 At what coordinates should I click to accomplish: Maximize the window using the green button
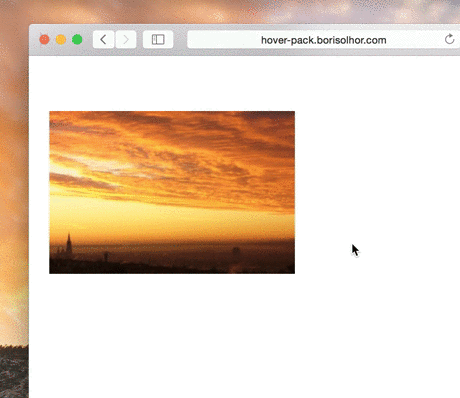[x=77, y=40]
